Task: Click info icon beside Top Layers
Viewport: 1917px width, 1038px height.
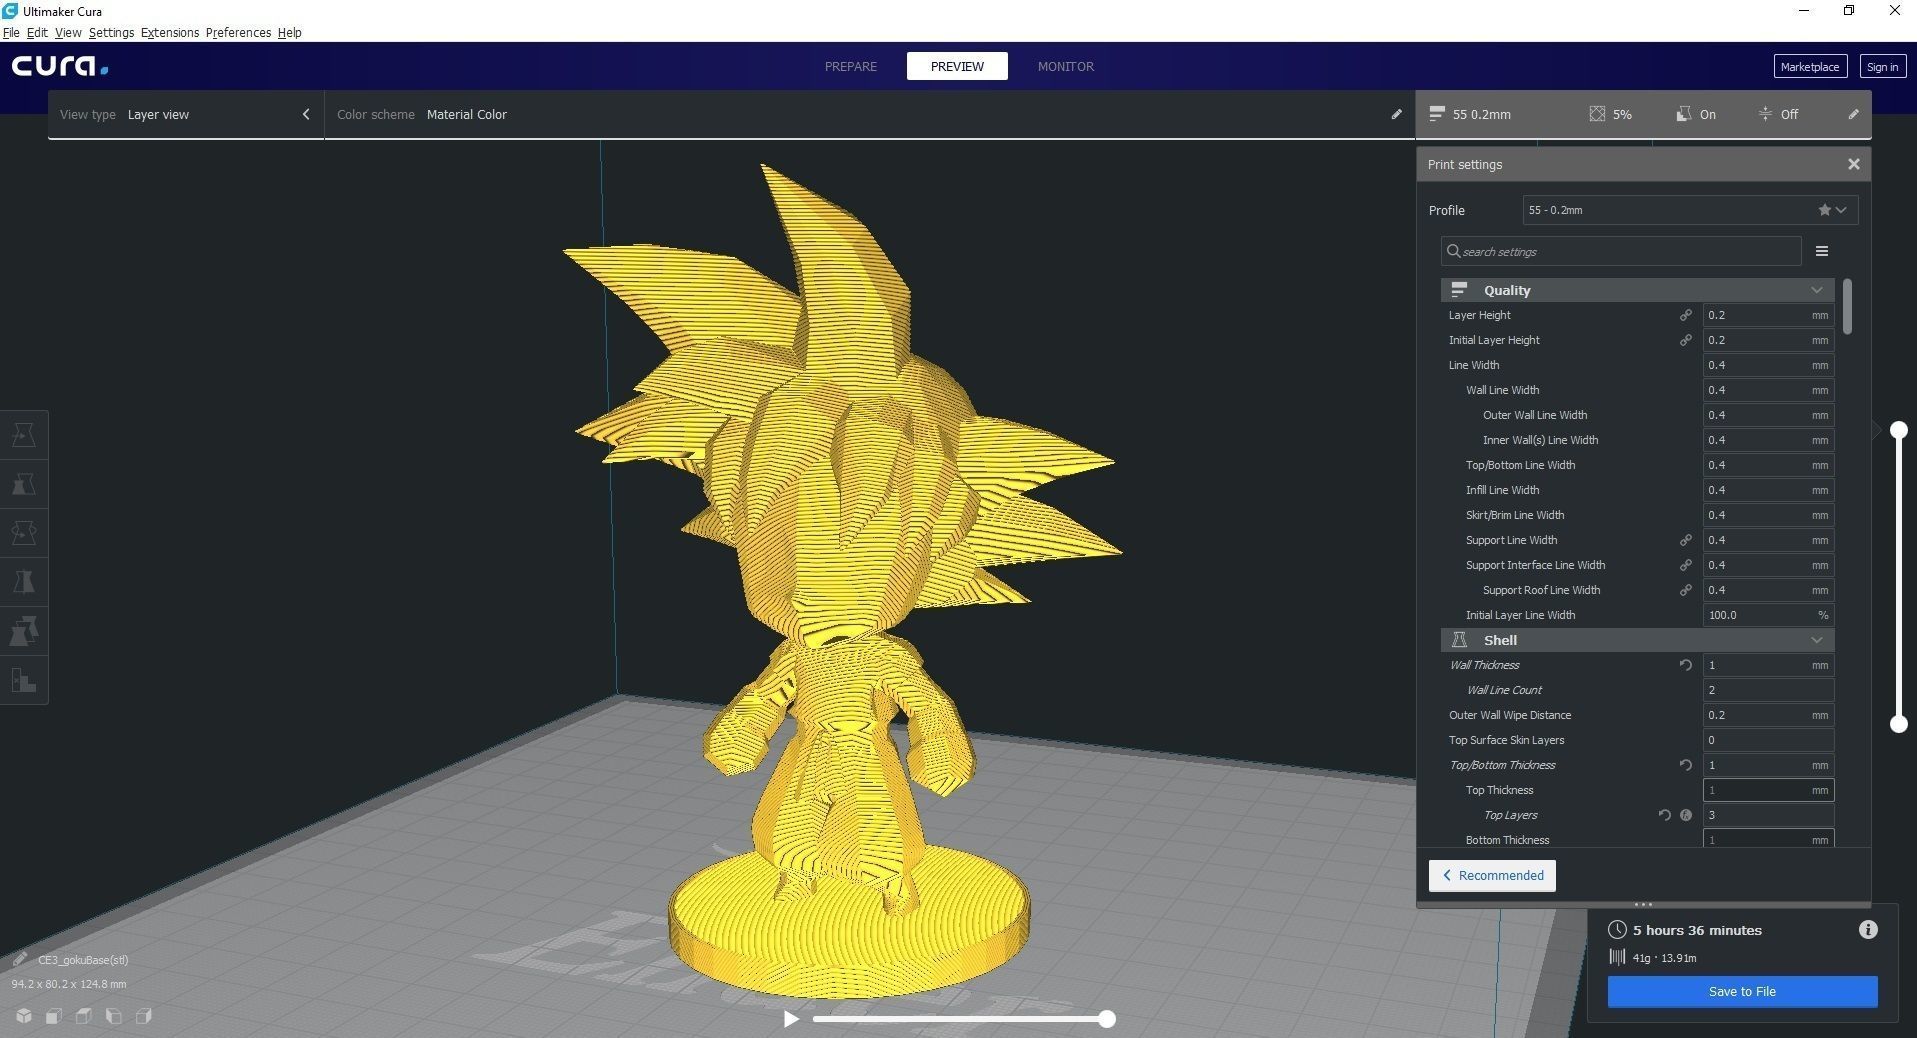Action: pos(1686,815)
